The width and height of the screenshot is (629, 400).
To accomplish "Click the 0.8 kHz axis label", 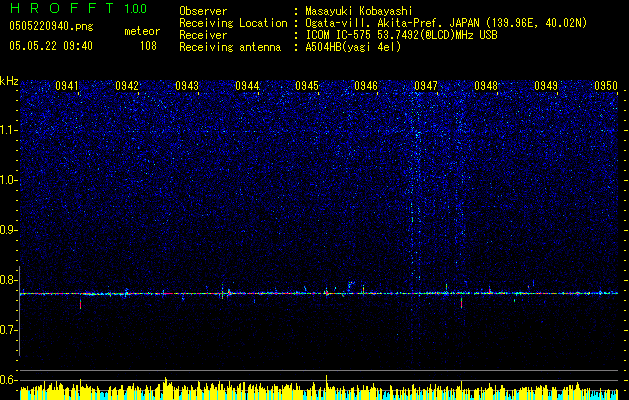I will pos(9,280).
